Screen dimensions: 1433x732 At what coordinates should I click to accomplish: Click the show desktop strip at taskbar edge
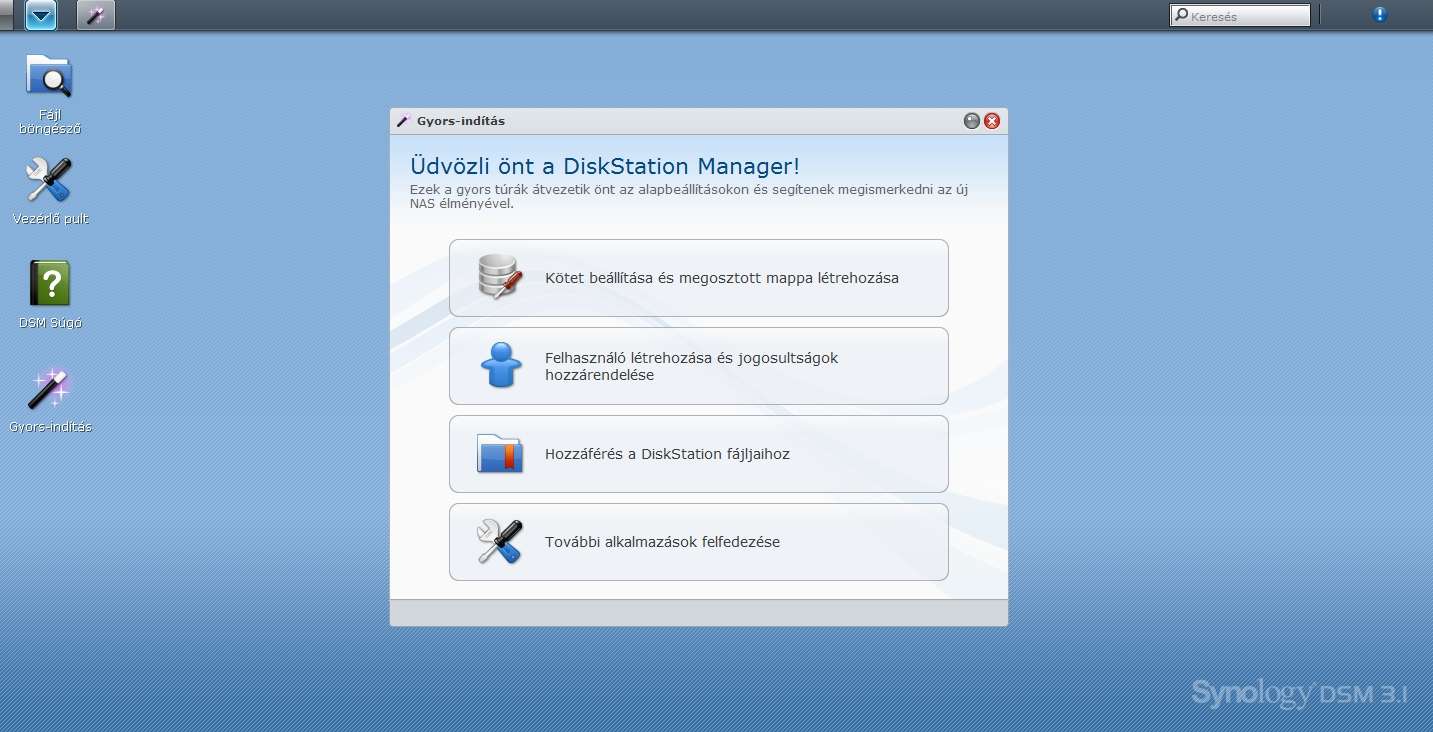point(6,15)
